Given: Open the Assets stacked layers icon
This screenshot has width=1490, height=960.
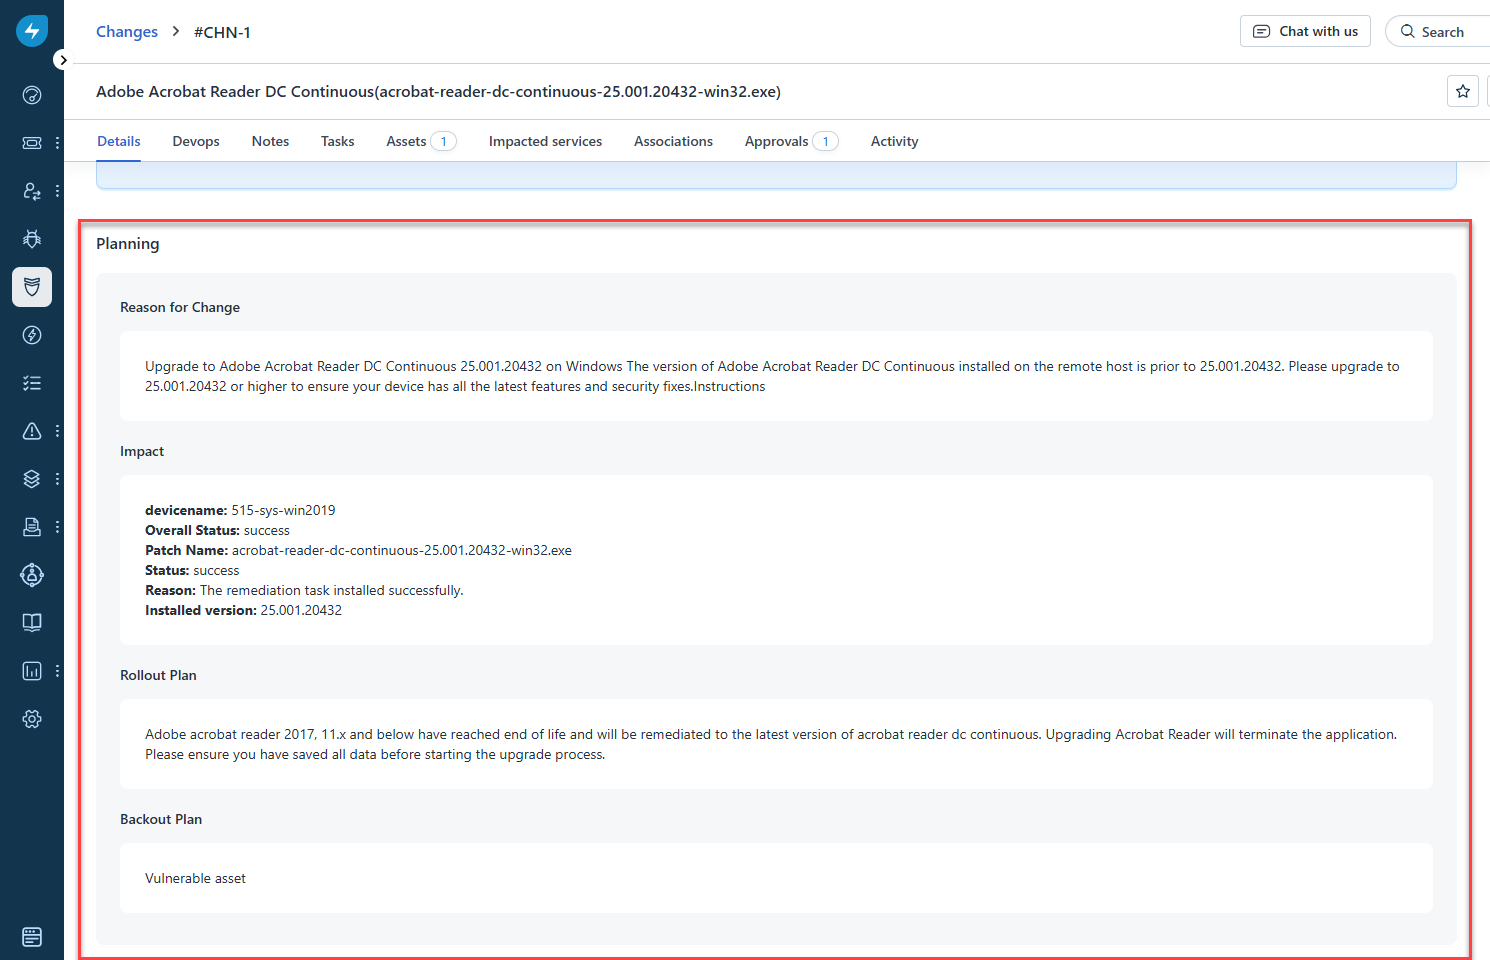Looking at the screenshot, I should coord(32,479).
